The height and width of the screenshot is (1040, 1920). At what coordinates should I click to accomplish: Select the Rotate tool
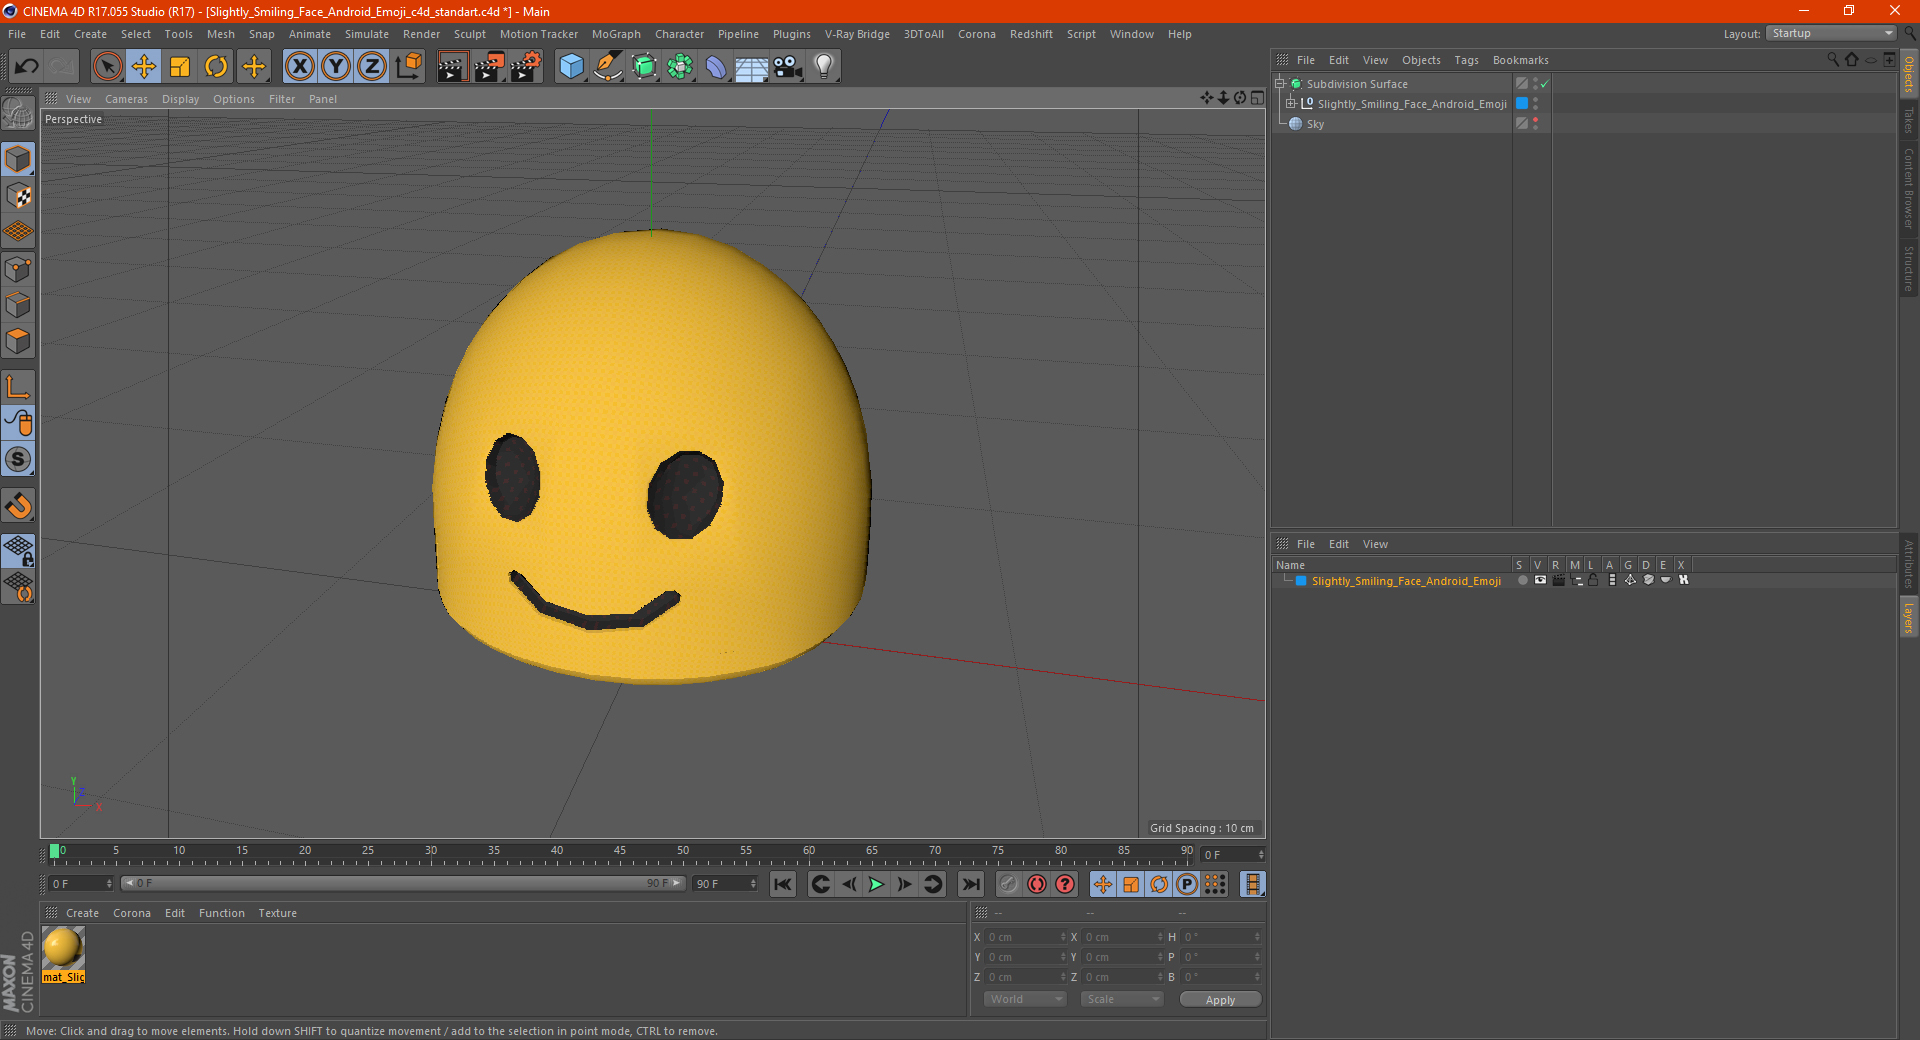[x=216, y=67]
